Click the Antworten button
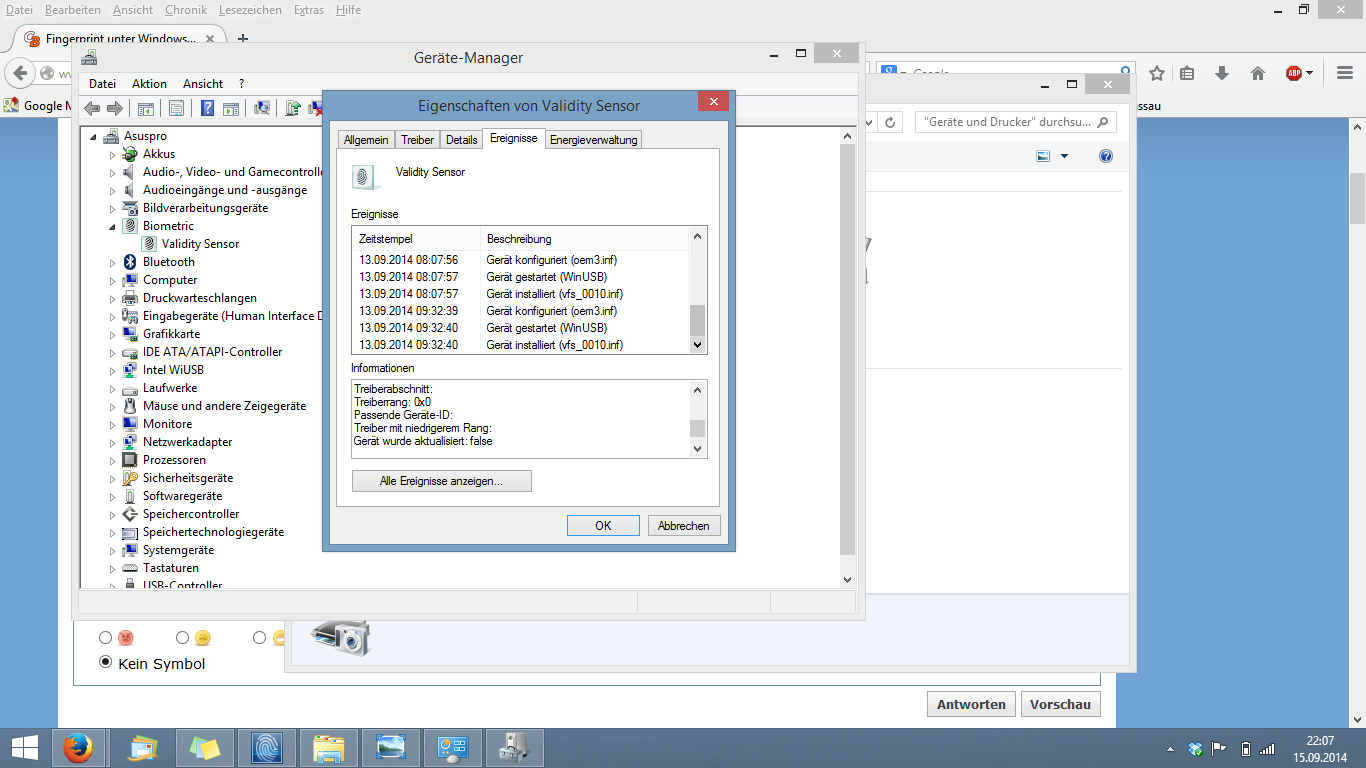The height and width of the screenshot is (768, 1366). click(x=971, y=704)
